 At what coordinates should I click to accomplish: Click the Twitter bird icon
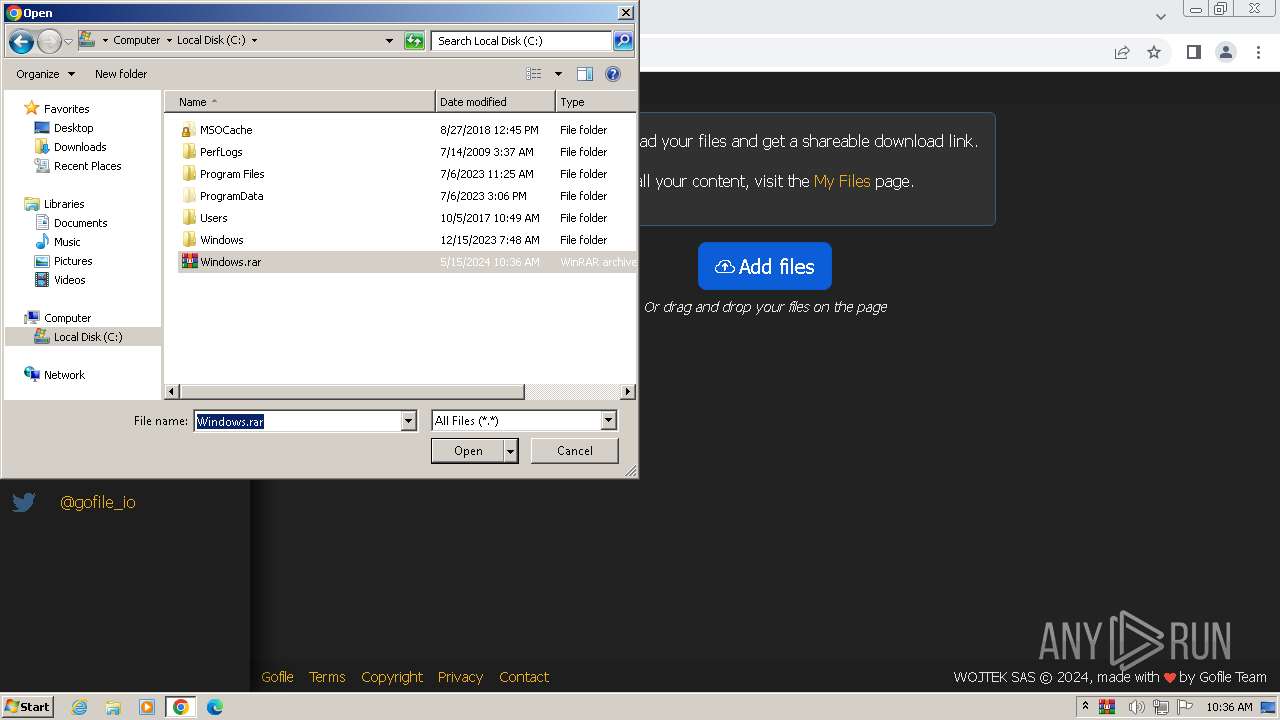coord(24,502)
